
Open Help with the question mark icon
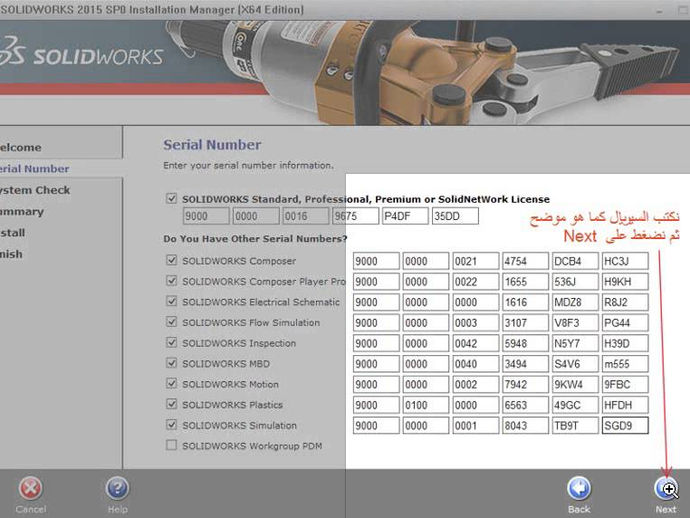coord(117,488)
